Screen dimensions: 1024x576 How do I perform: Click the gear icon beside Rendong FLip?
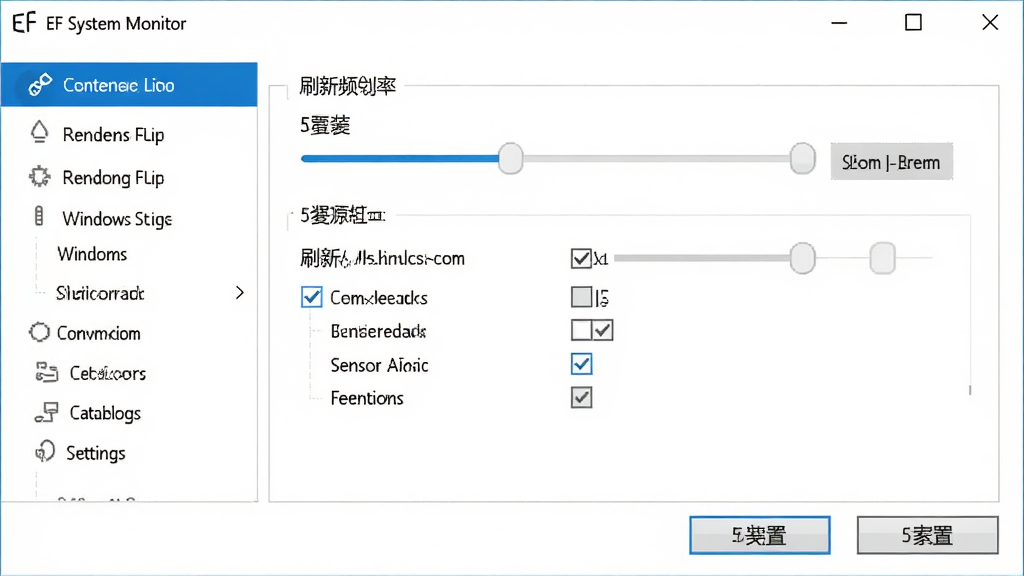tap(39, 176)
